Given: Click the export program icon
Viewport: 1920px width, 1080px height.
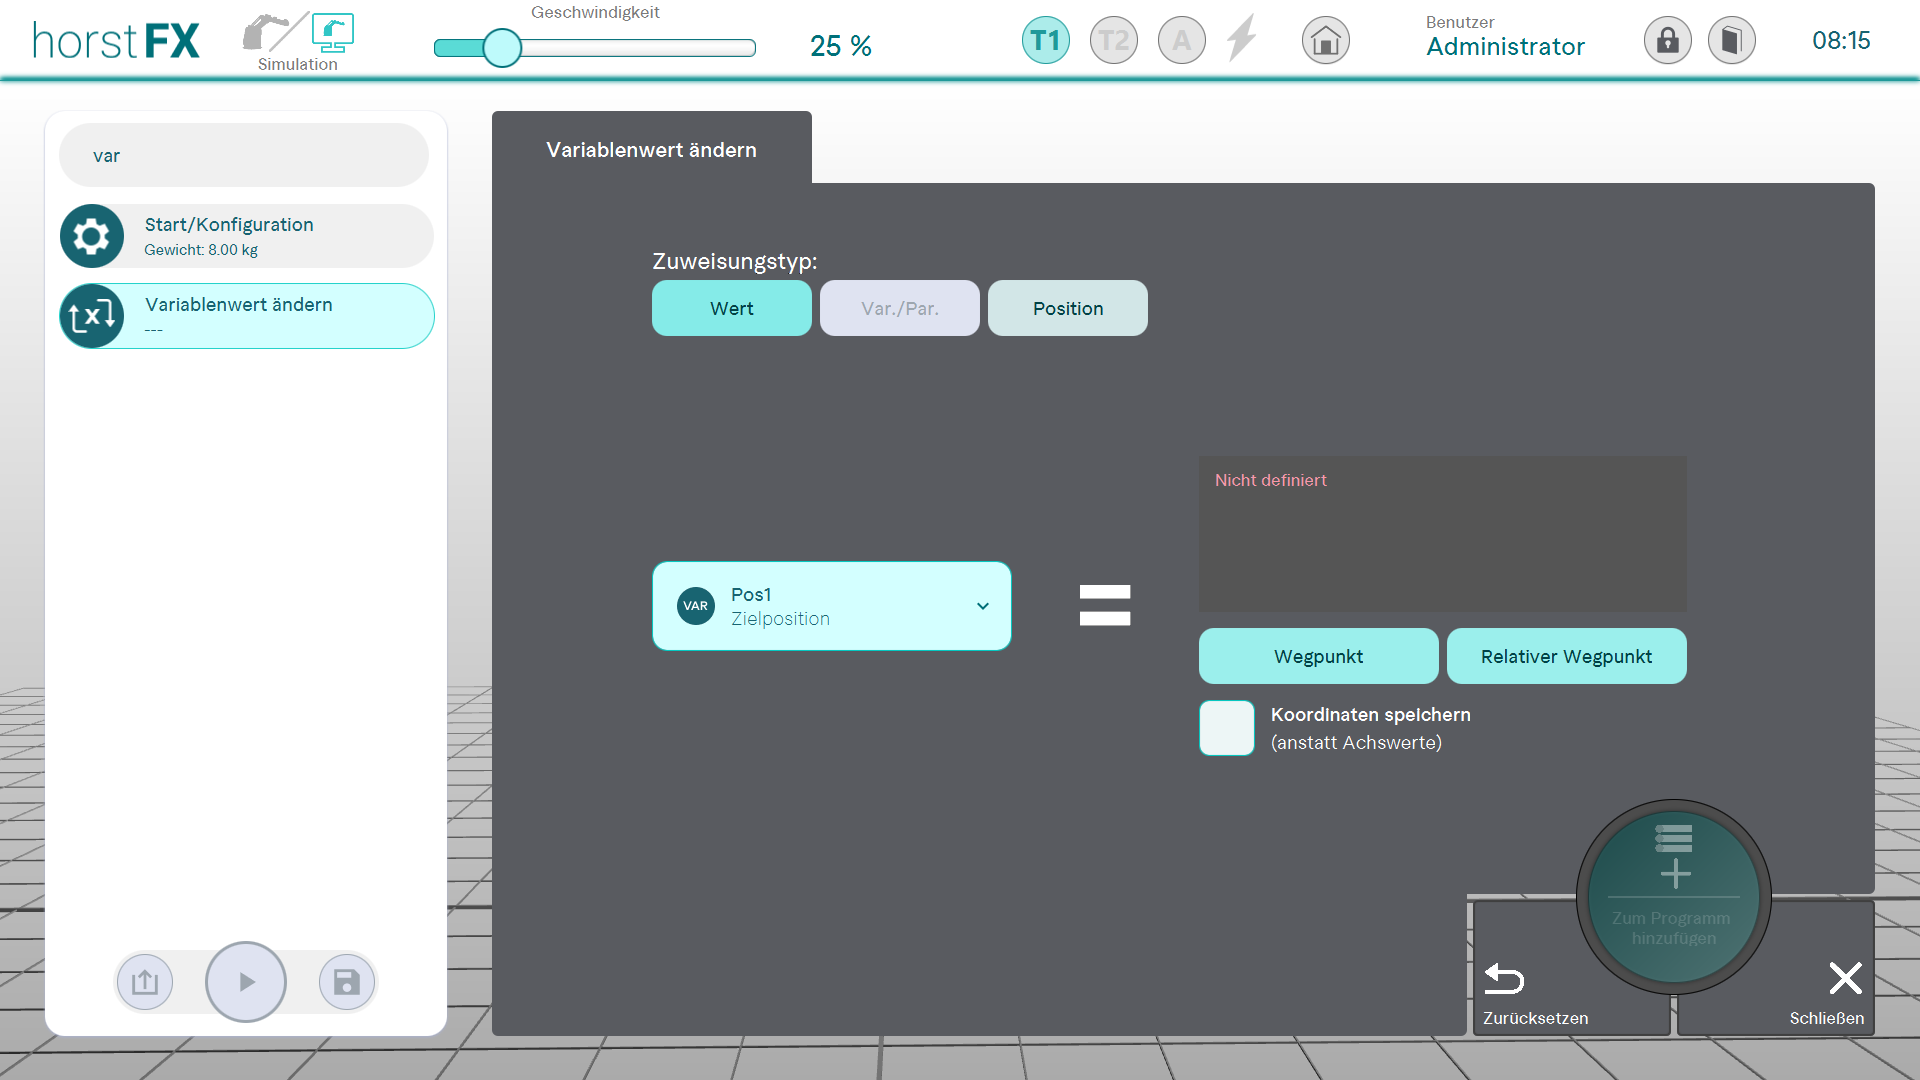Looking at the screenshot, I should point(145,982).
